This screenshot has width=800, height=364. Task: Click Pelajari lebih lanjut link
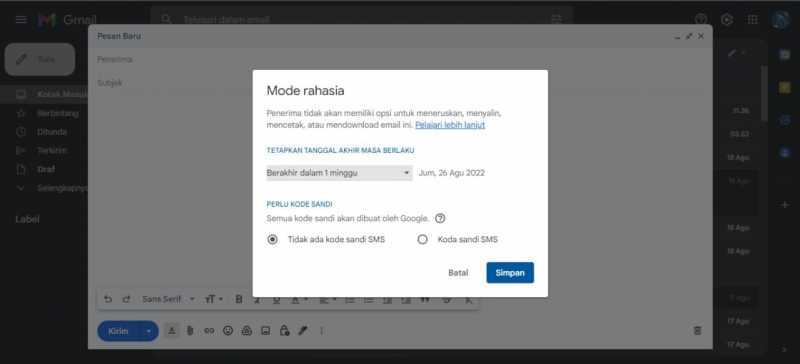(449, 125)
